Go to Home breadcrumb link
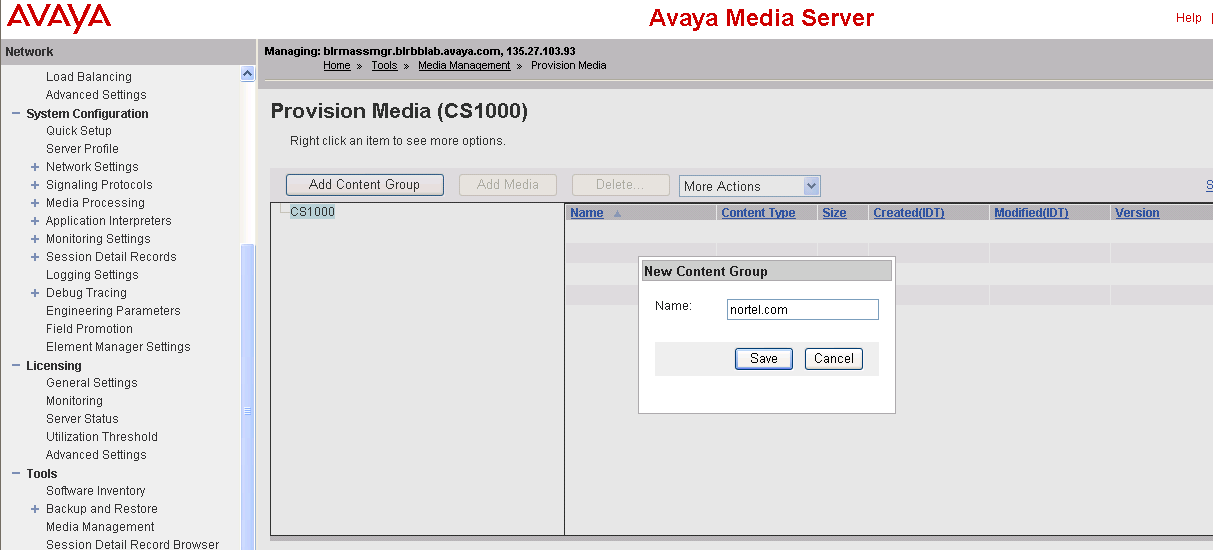This screenshot has height=550, width=1213. (337, 65)
